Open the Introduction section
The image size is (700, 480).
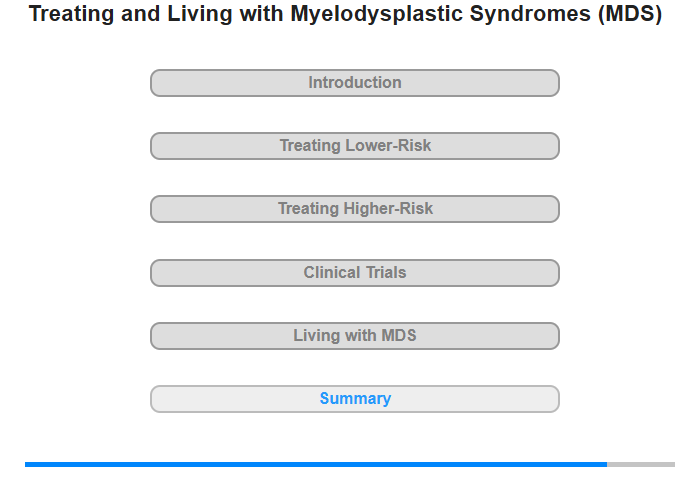pyautogui.click(x=354, y=83)
